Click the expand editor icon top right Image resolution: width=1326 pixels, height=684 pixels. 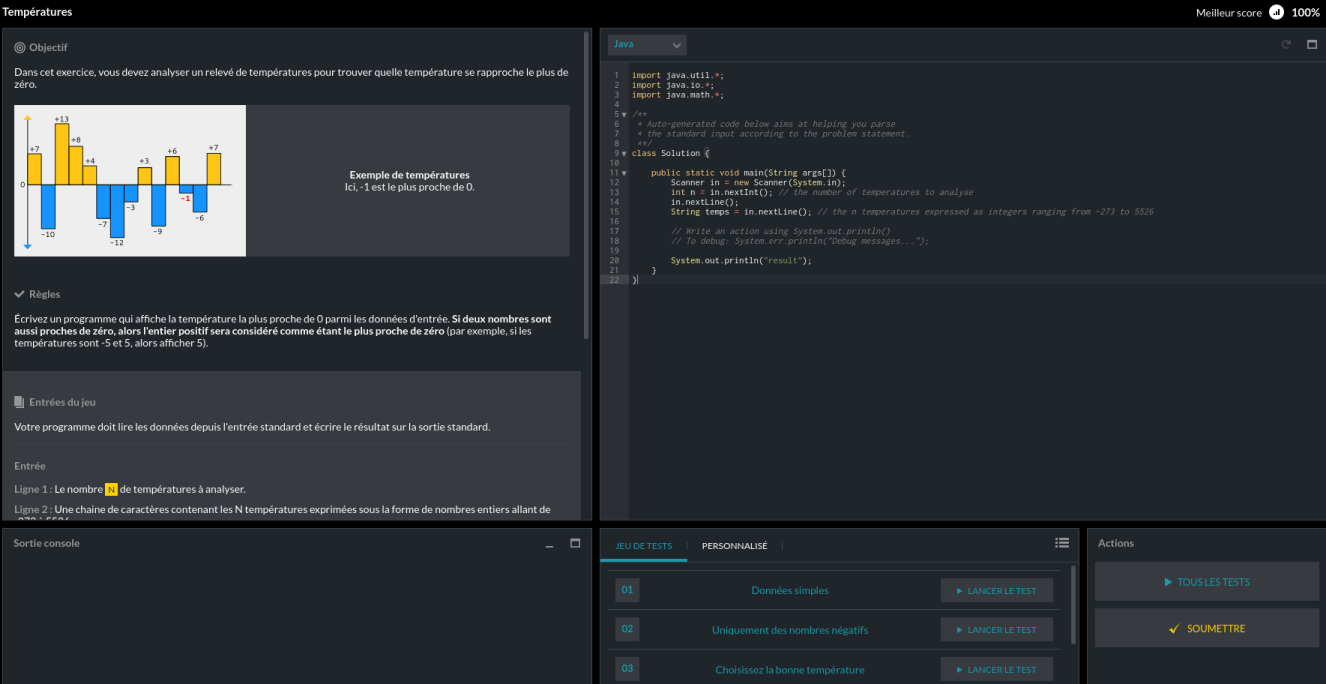(x=1312, y=44)
